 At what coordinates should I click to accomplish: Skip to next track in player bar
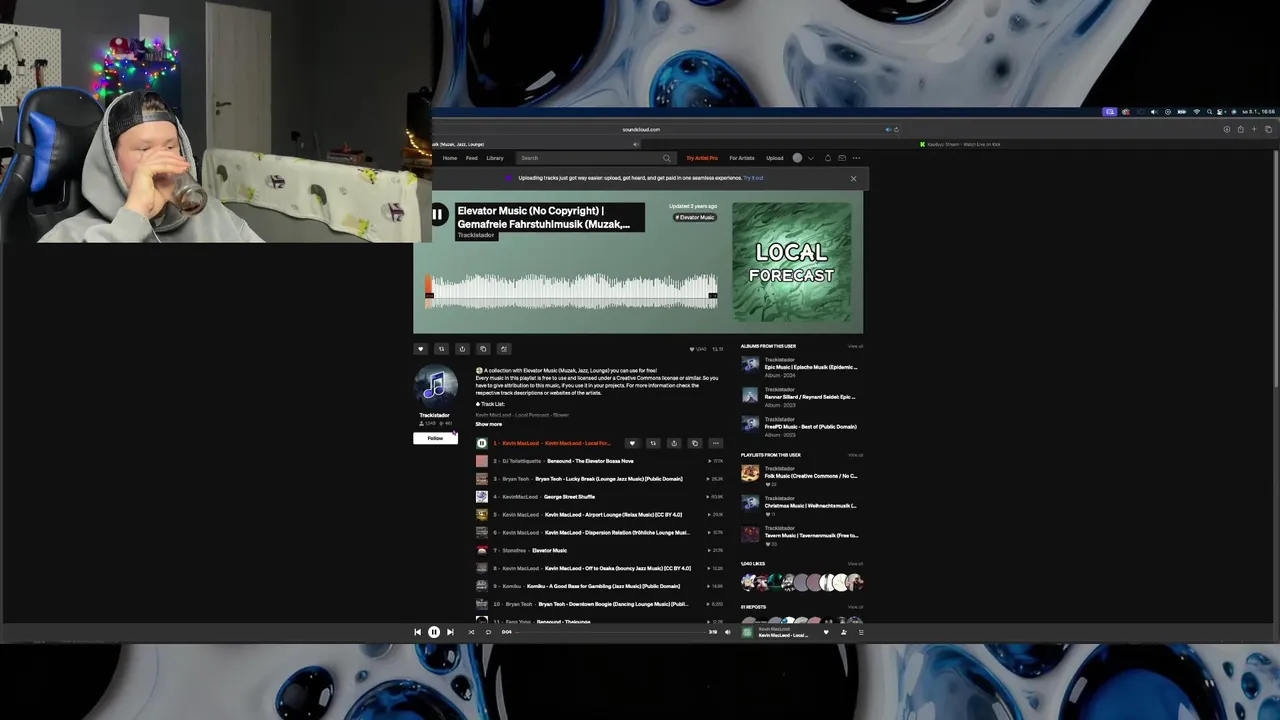tap(450, 632)
